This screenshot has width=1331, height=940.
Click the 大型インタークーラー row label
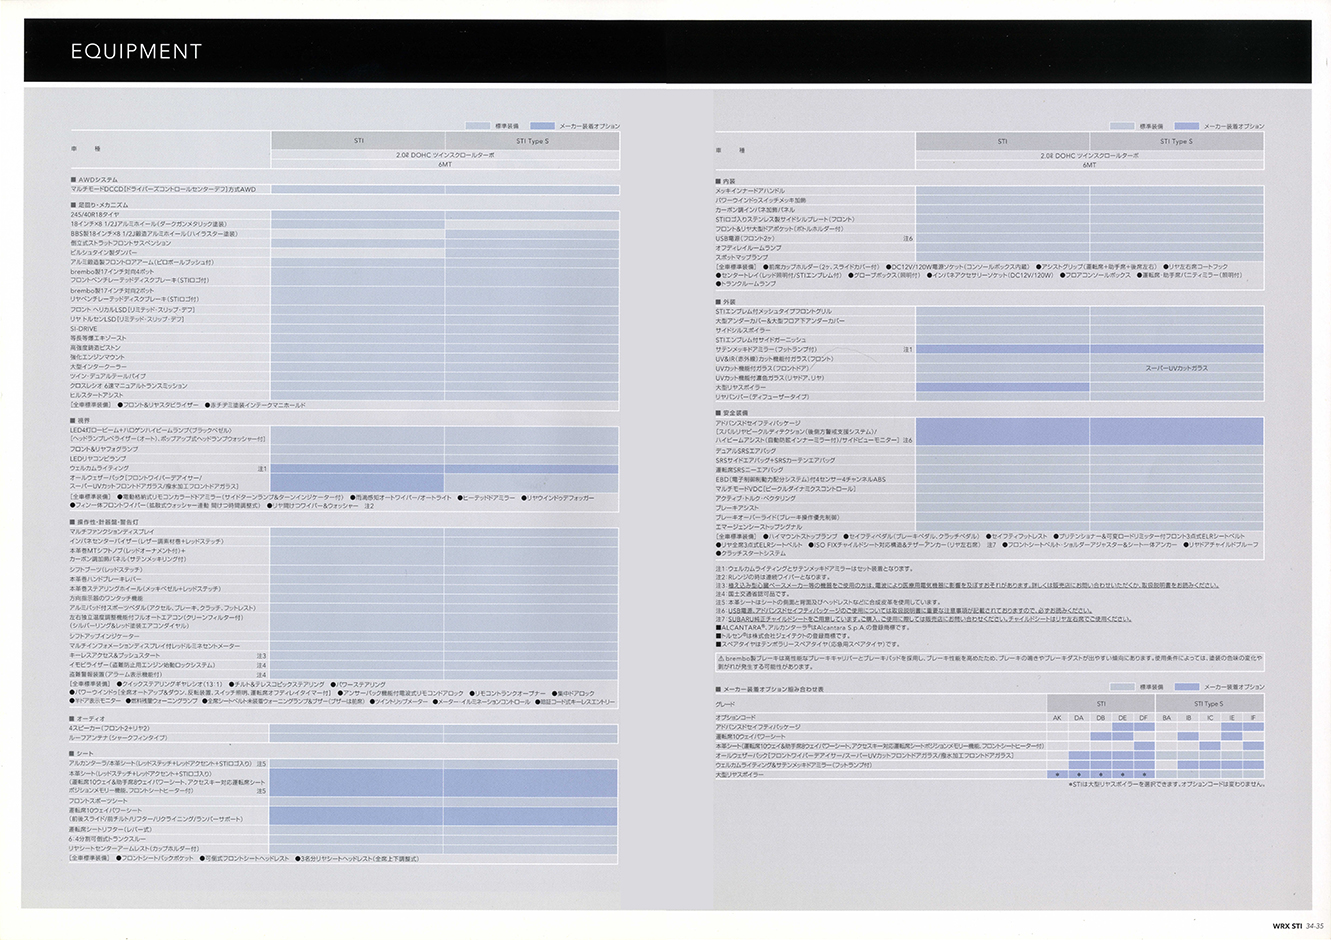click(x=98, y=366)
